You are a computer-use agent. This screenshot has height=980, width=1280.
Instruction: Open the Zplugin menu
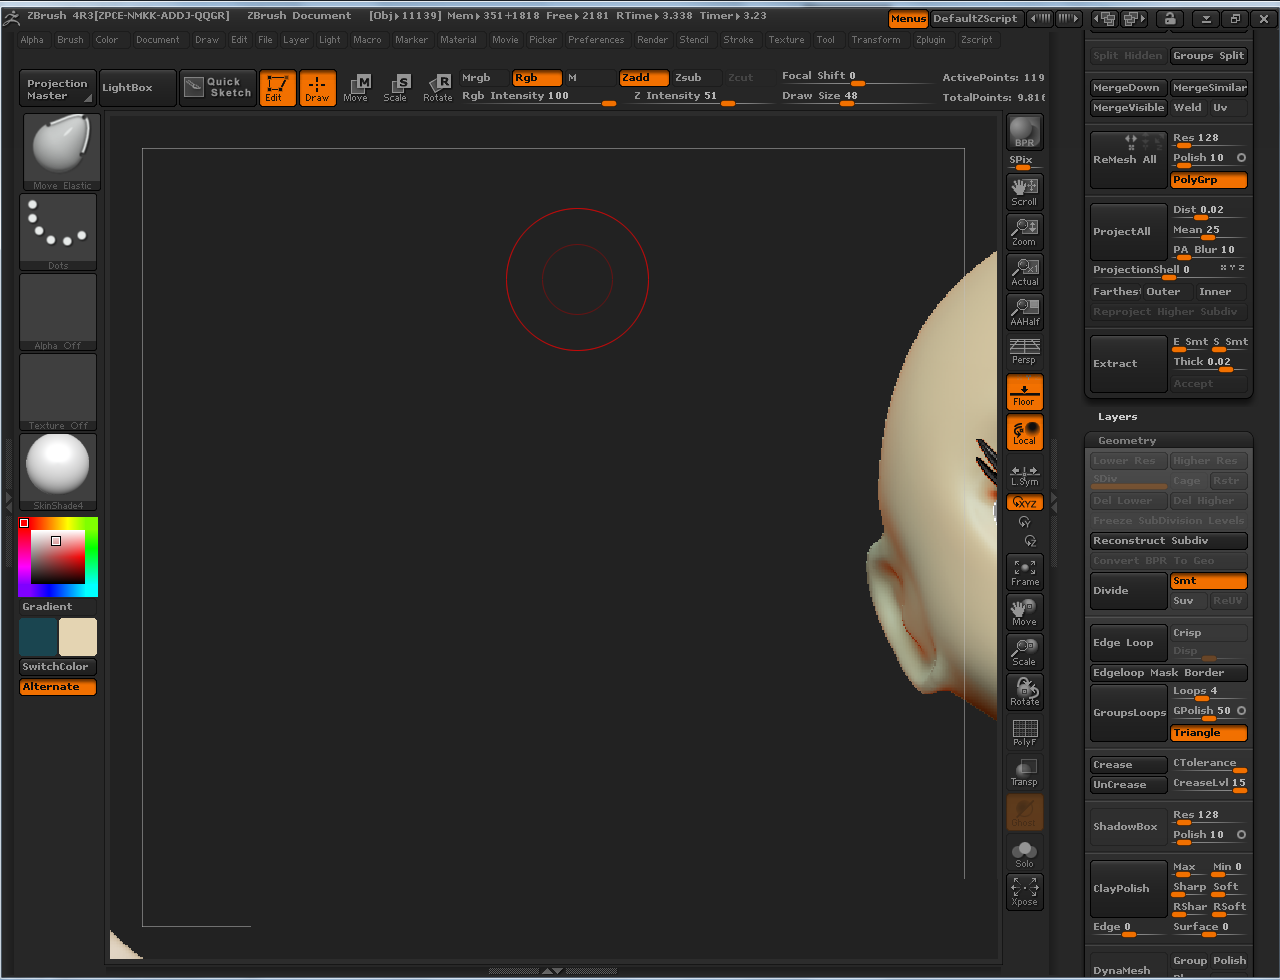(930, 40)
